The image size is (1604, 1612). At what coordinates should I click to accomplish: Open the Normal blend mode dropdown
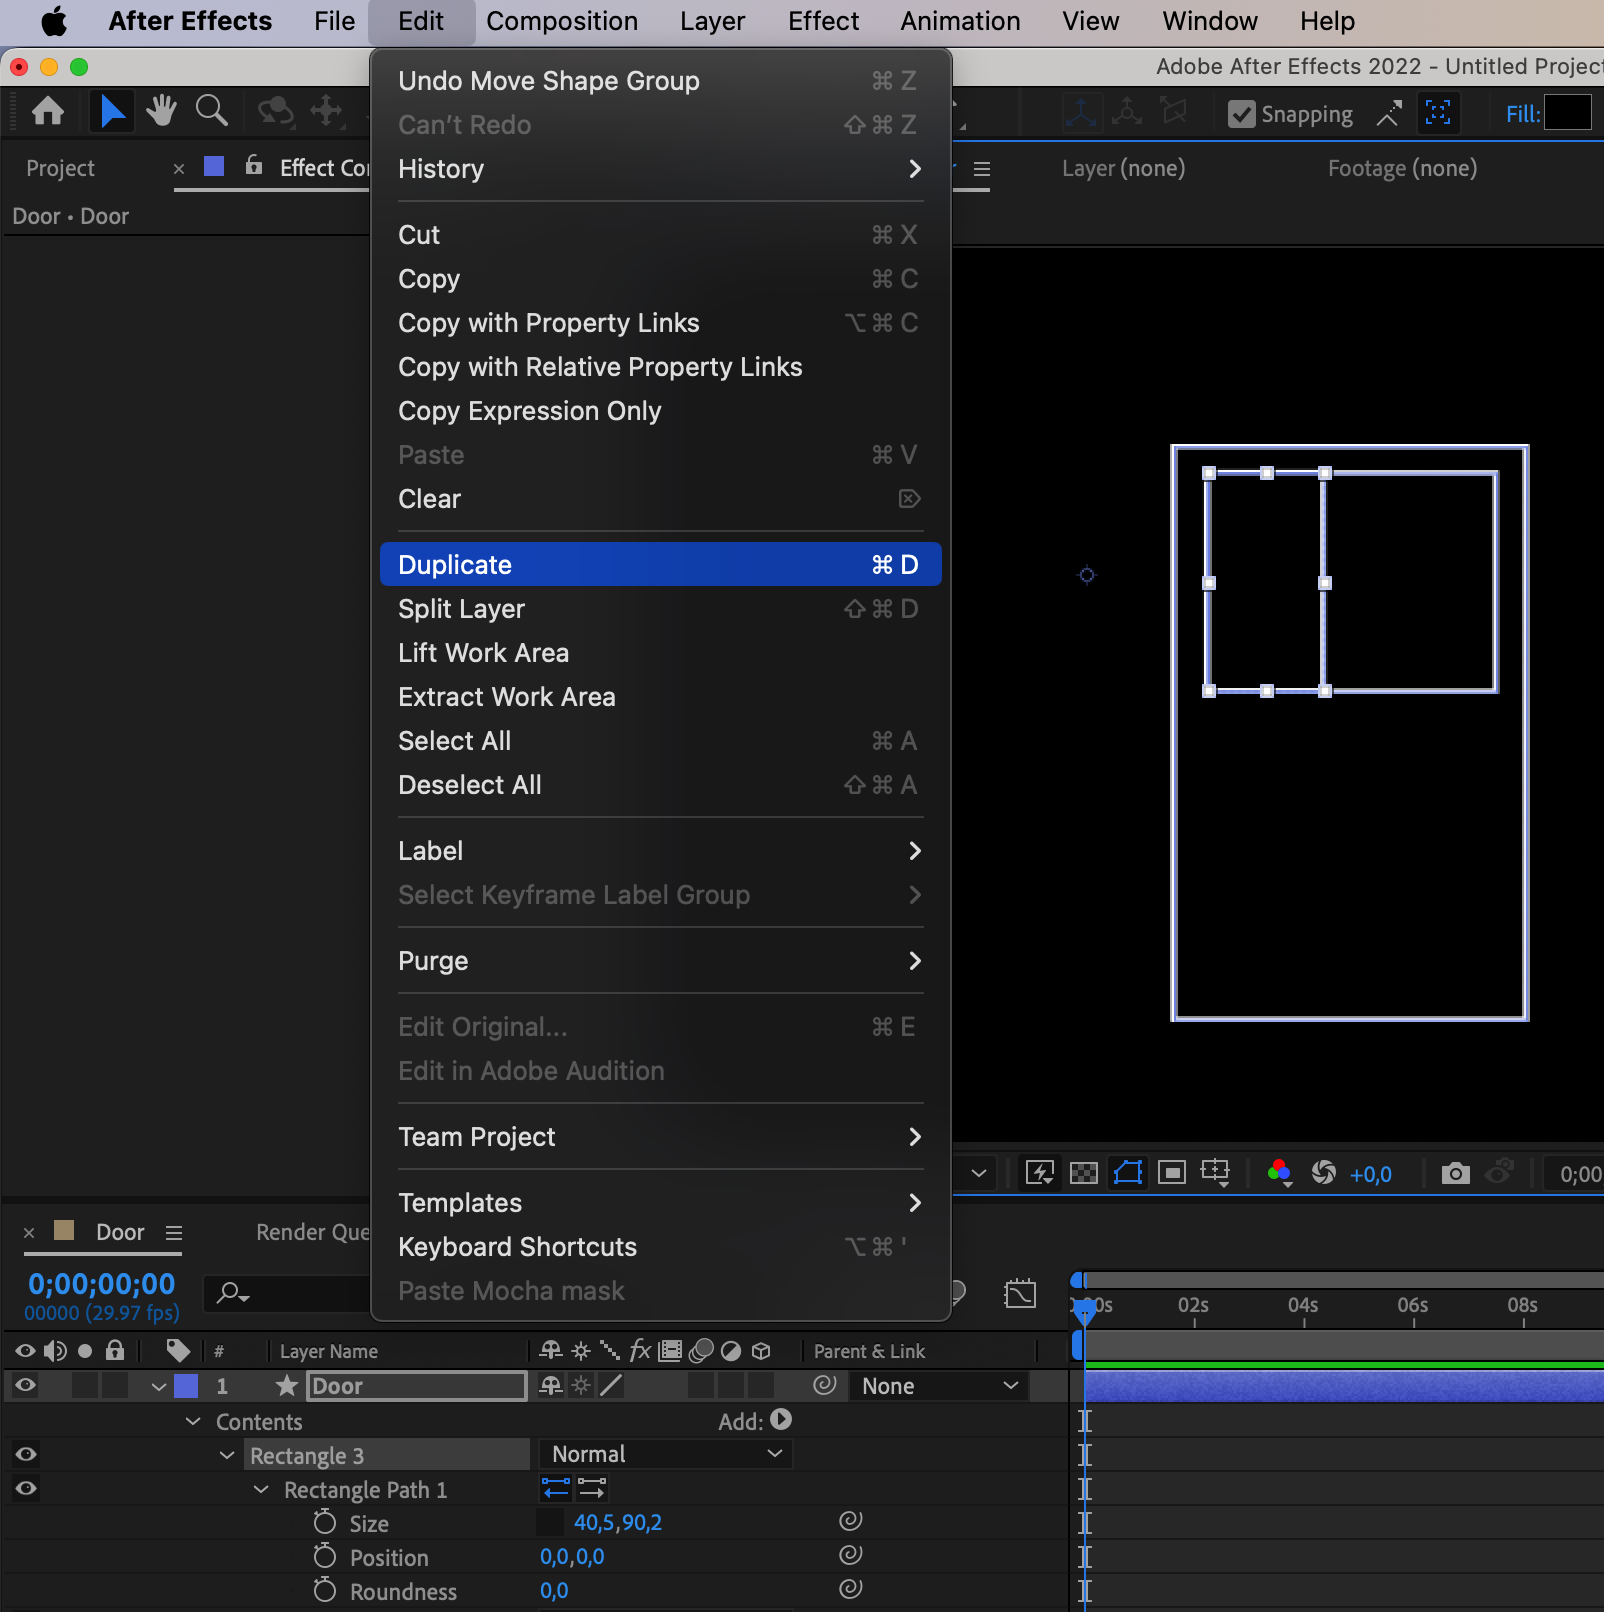tap(666, 1454)
